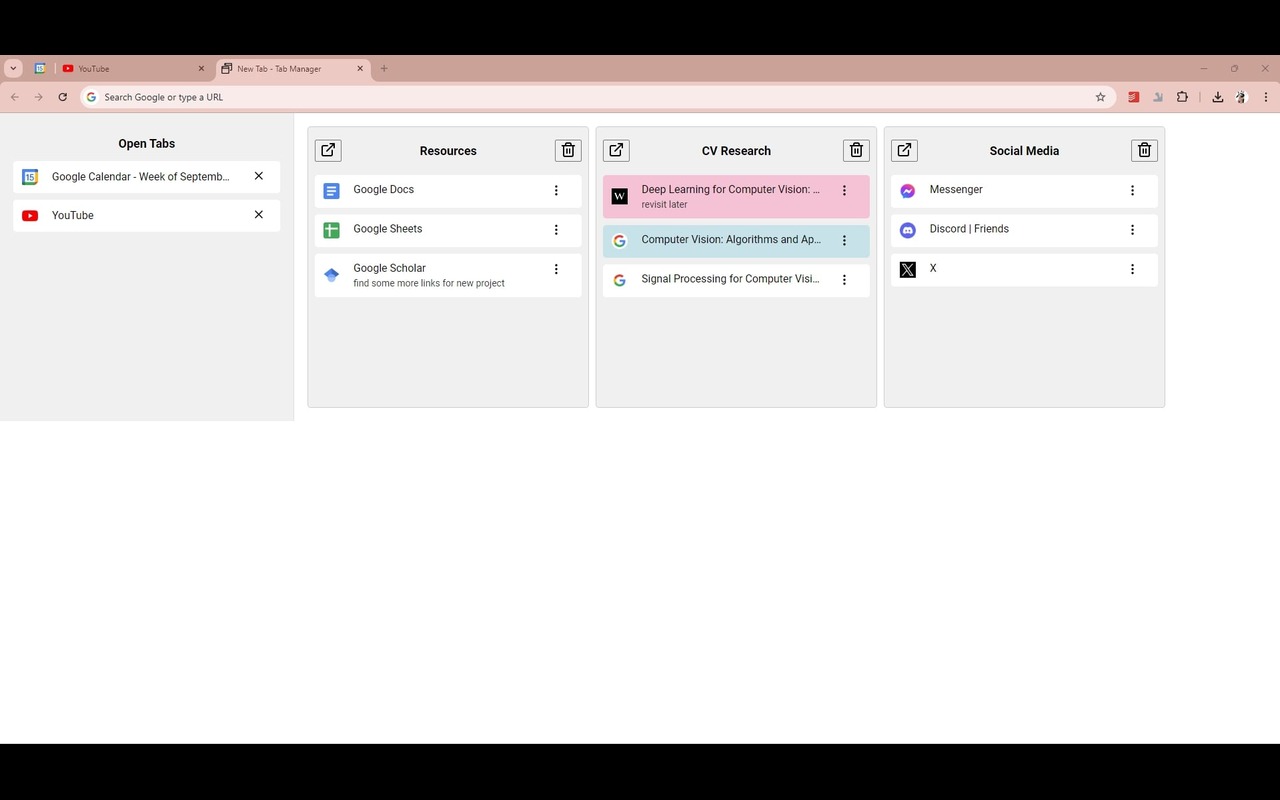Close the YouTube open tab entry
Image resolution: width=1280 pixels, height=800 pixels.
click(259, 215)
